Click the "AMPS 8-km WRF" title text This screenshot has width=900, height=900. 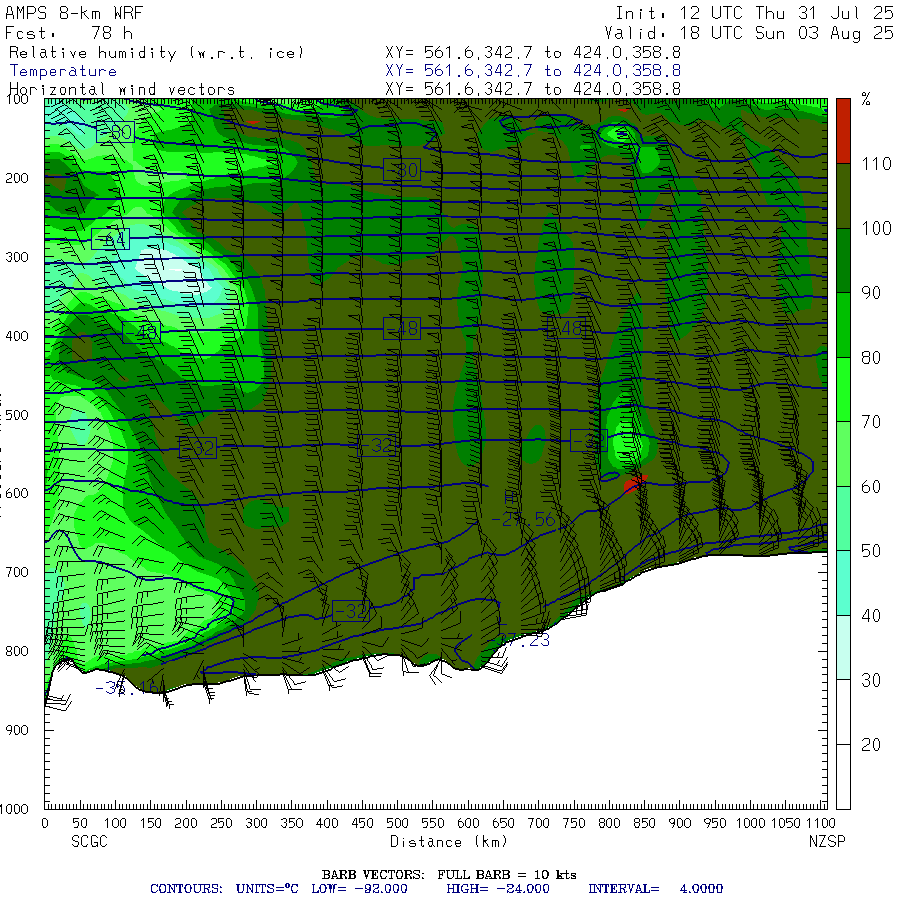tap(74, 13)
